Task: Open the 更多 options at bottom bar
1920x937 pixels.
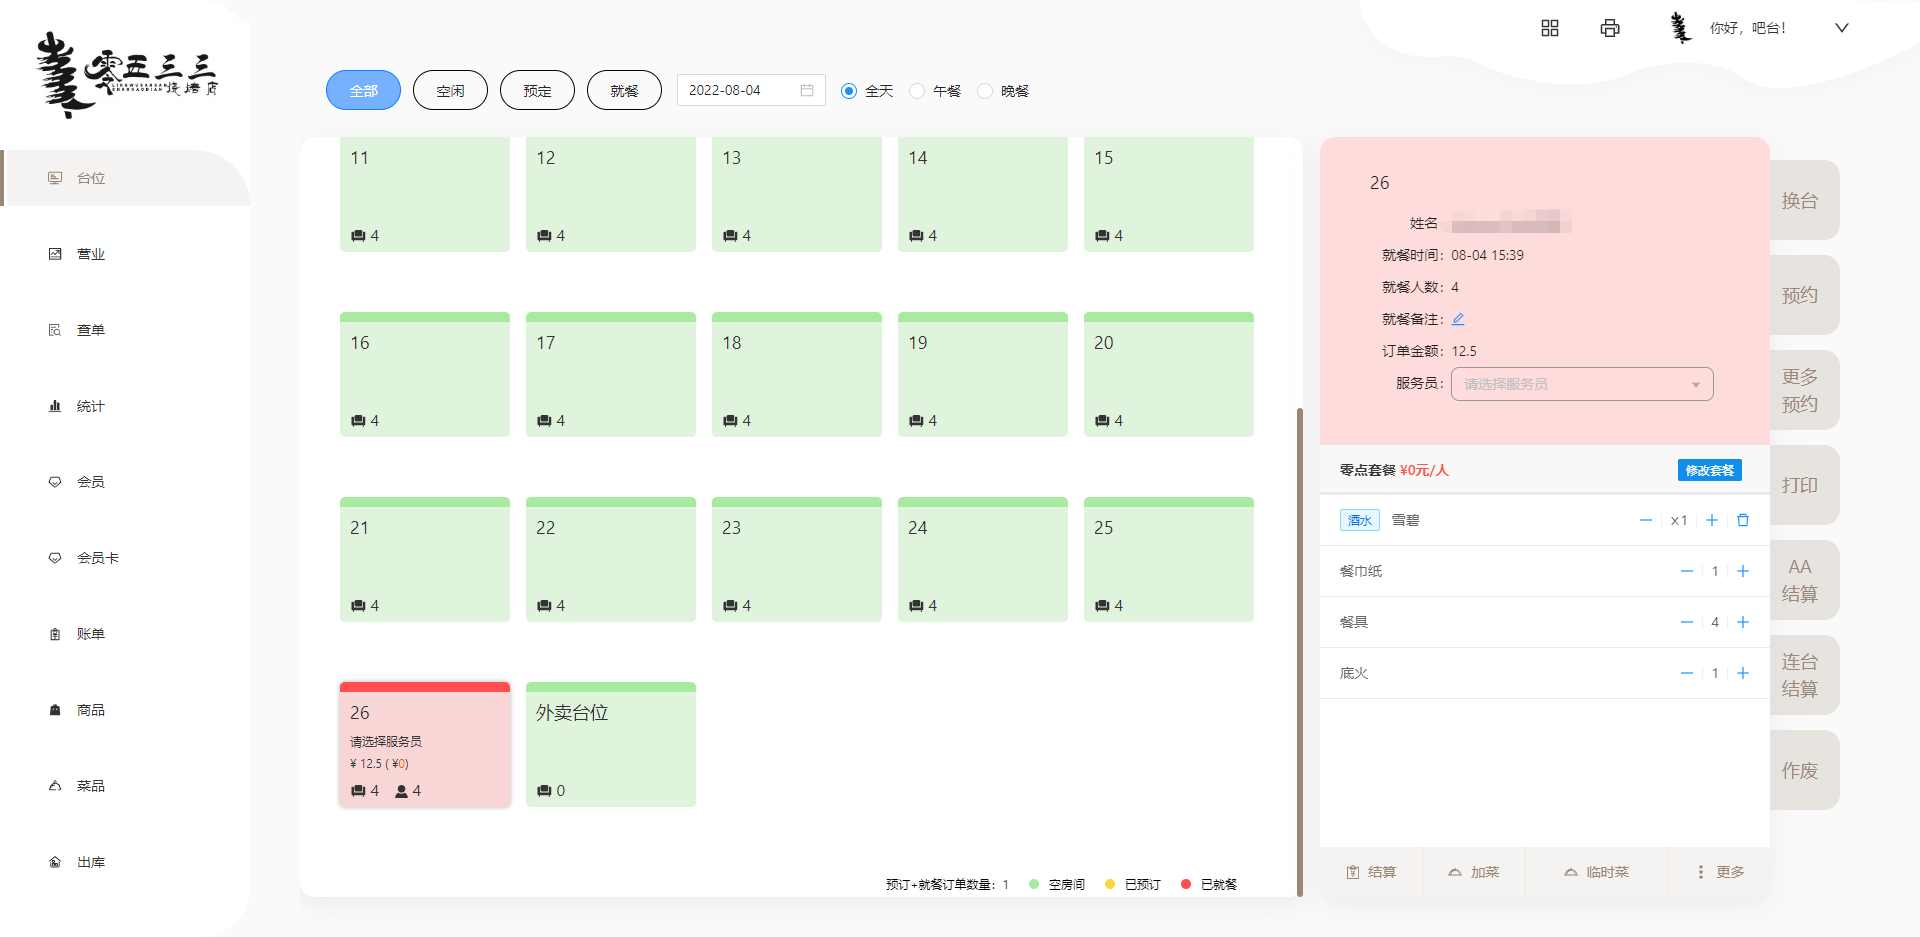Action: (1720, 872)
